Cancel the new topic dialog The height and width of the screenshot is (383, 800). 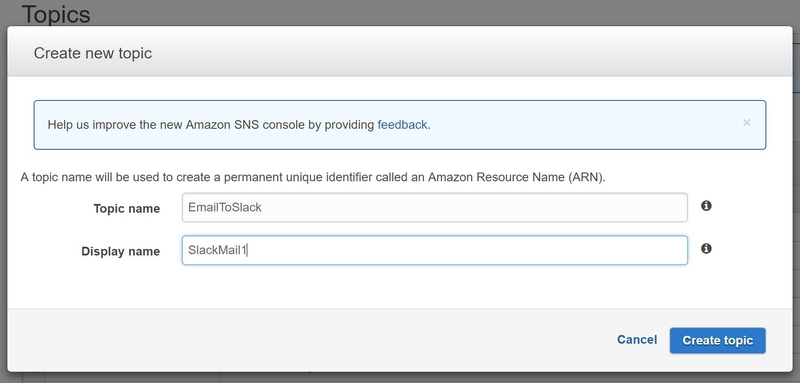coord(637,340)
